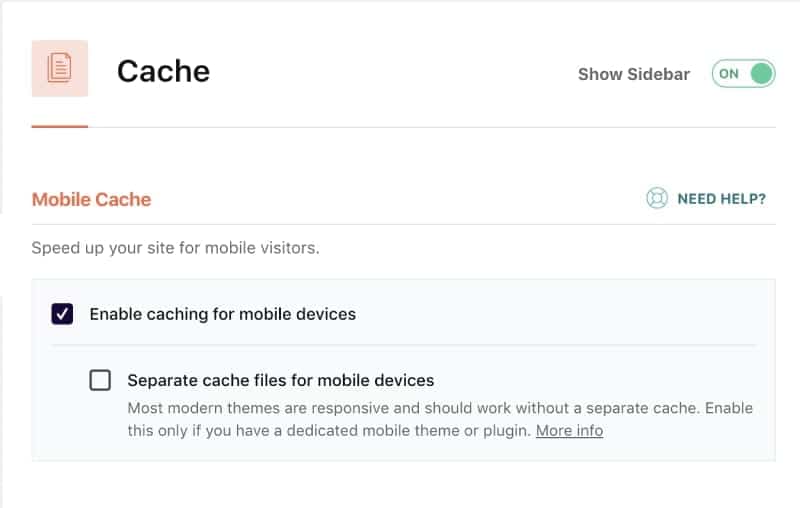Screen dimensions: 800x508
Task: Click the NEED HELP? link text
Action: (x=721, y=198)
